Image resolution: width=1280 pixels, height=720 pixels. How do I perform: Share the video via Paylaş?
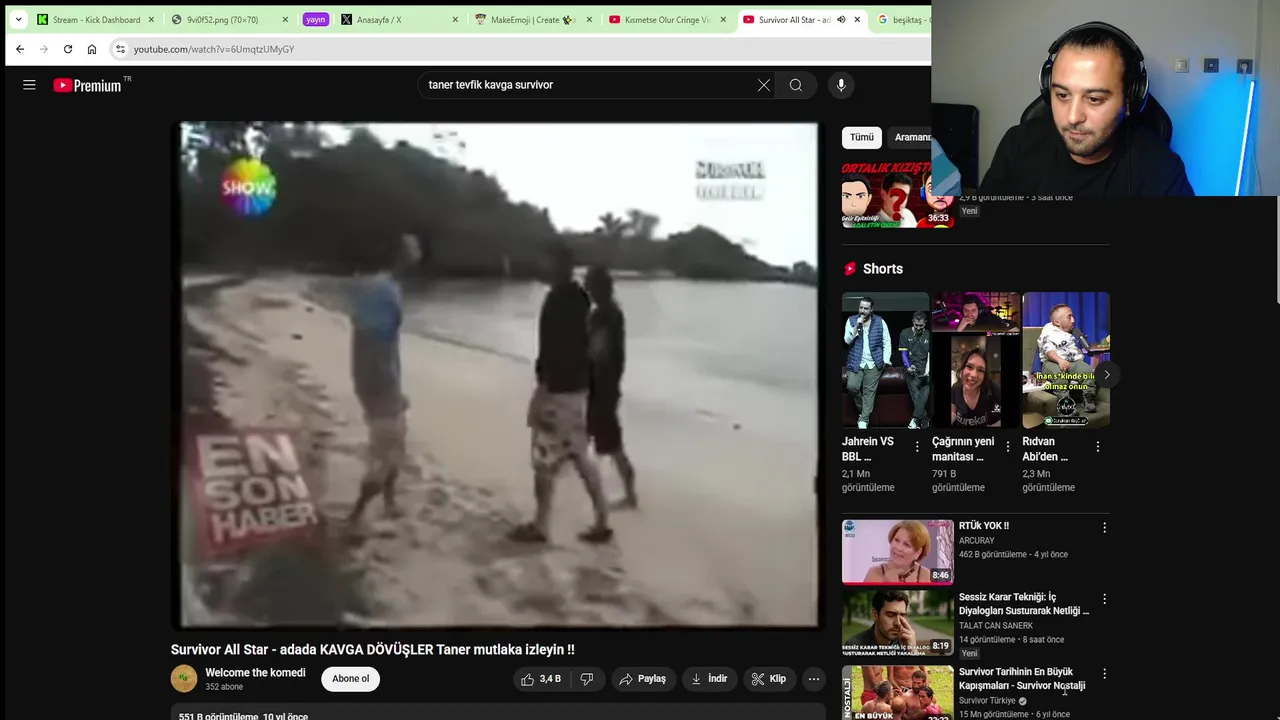click(x=642, y=679)
